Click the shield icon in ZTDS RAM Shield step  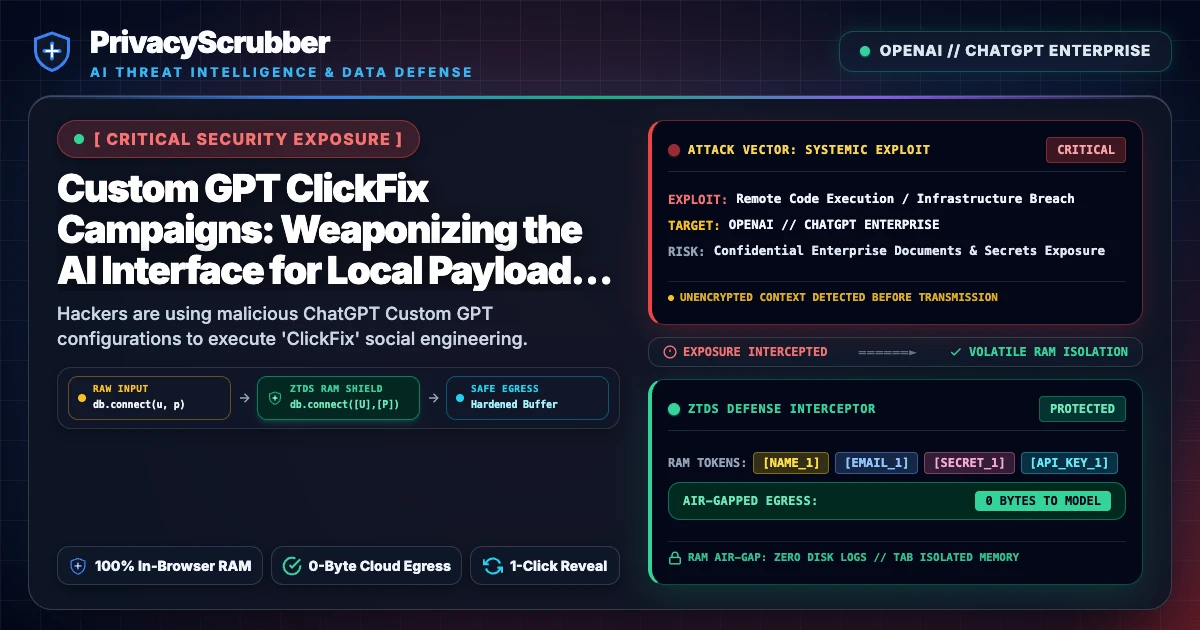pyautogui.click(x=275, y=397)
